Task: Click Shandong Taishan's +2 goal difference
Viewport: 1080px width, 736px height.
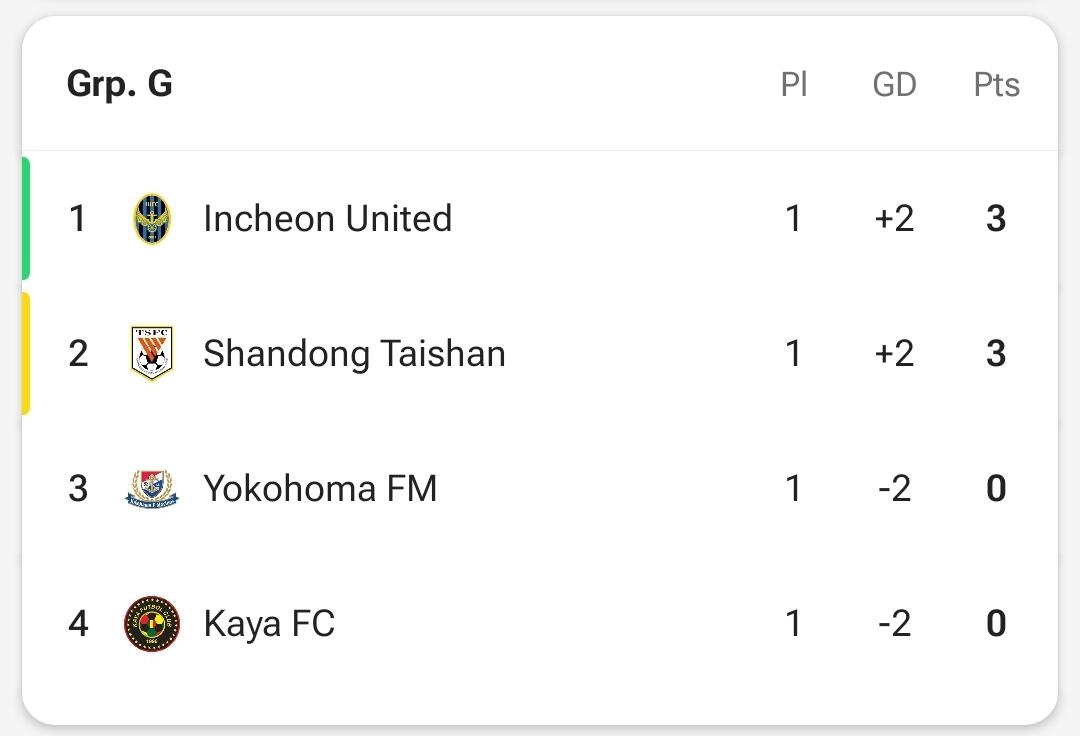Action: coord(895,354)
